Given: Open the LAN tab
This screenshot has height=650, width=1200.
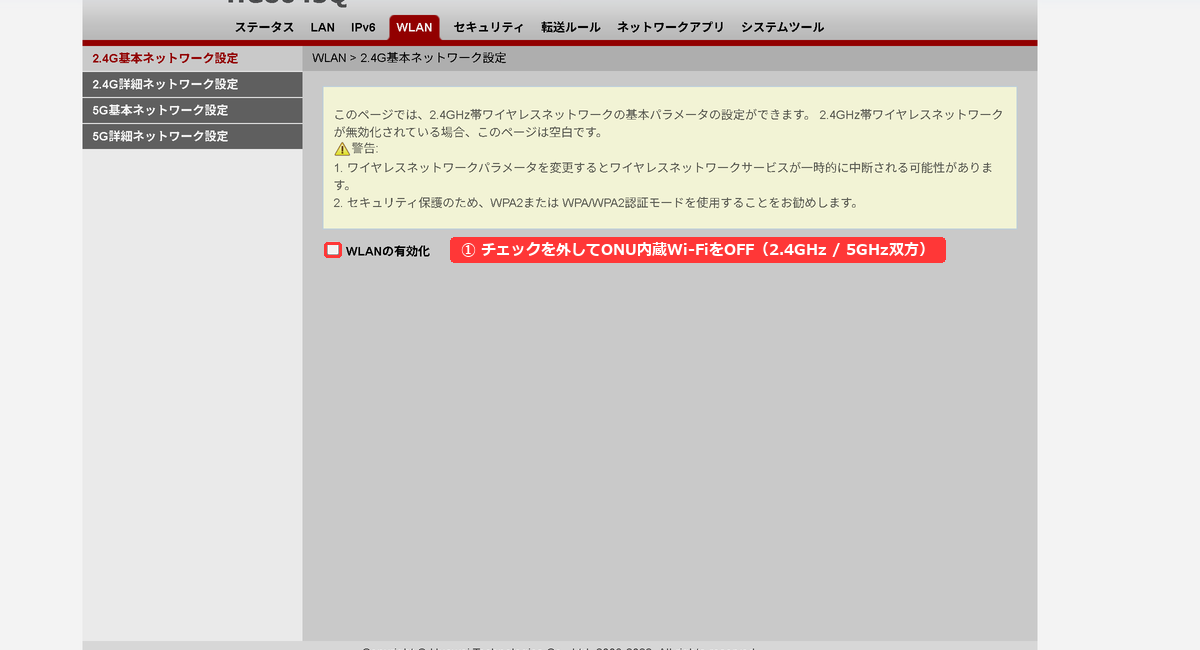Looking at the screenshot, I should point(322,27).
